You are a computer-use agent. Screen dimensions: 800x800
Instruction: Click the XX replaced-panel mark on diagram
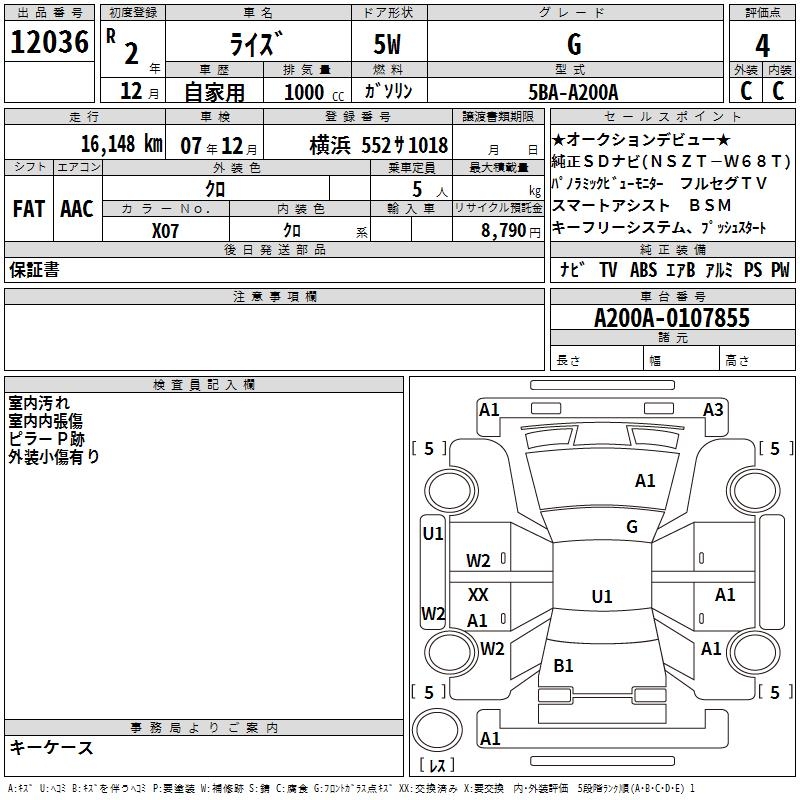tap(478, 594)
